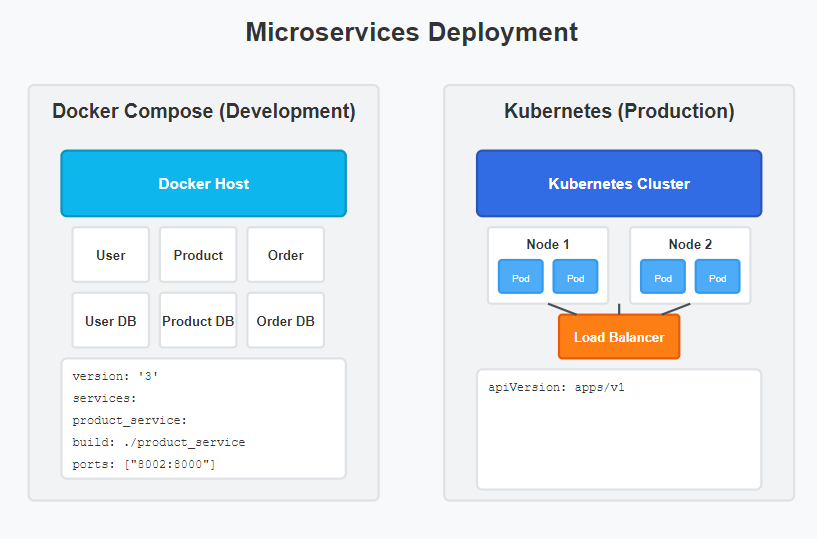Click the "product_service:" code line

coord(130,420)
